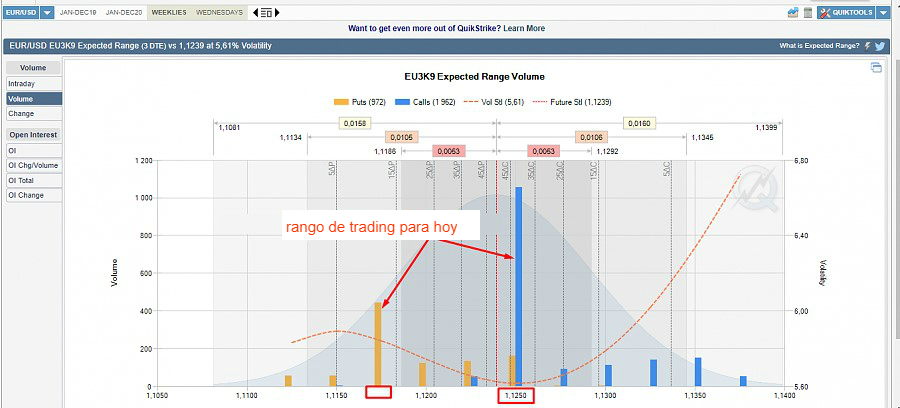The width and height of the screenshot is (900, 408).
Task: Click the lightning bolt icon in header
Action: click(867, 47)
